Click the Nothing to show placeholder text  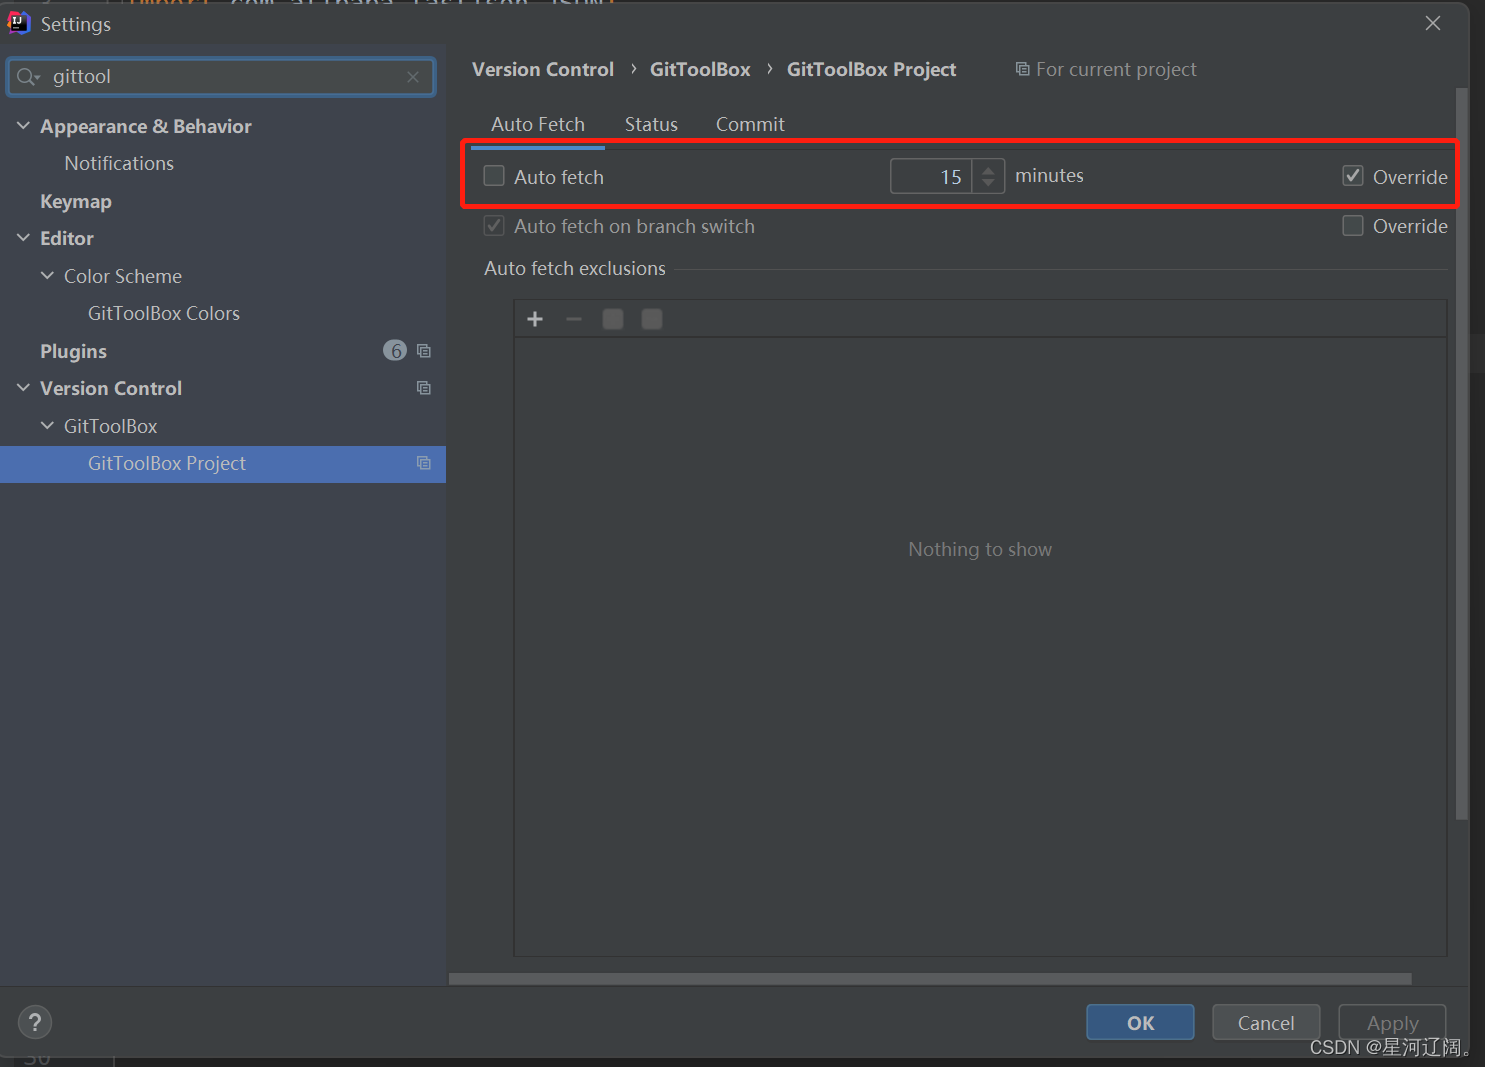(x=980, y=549)
